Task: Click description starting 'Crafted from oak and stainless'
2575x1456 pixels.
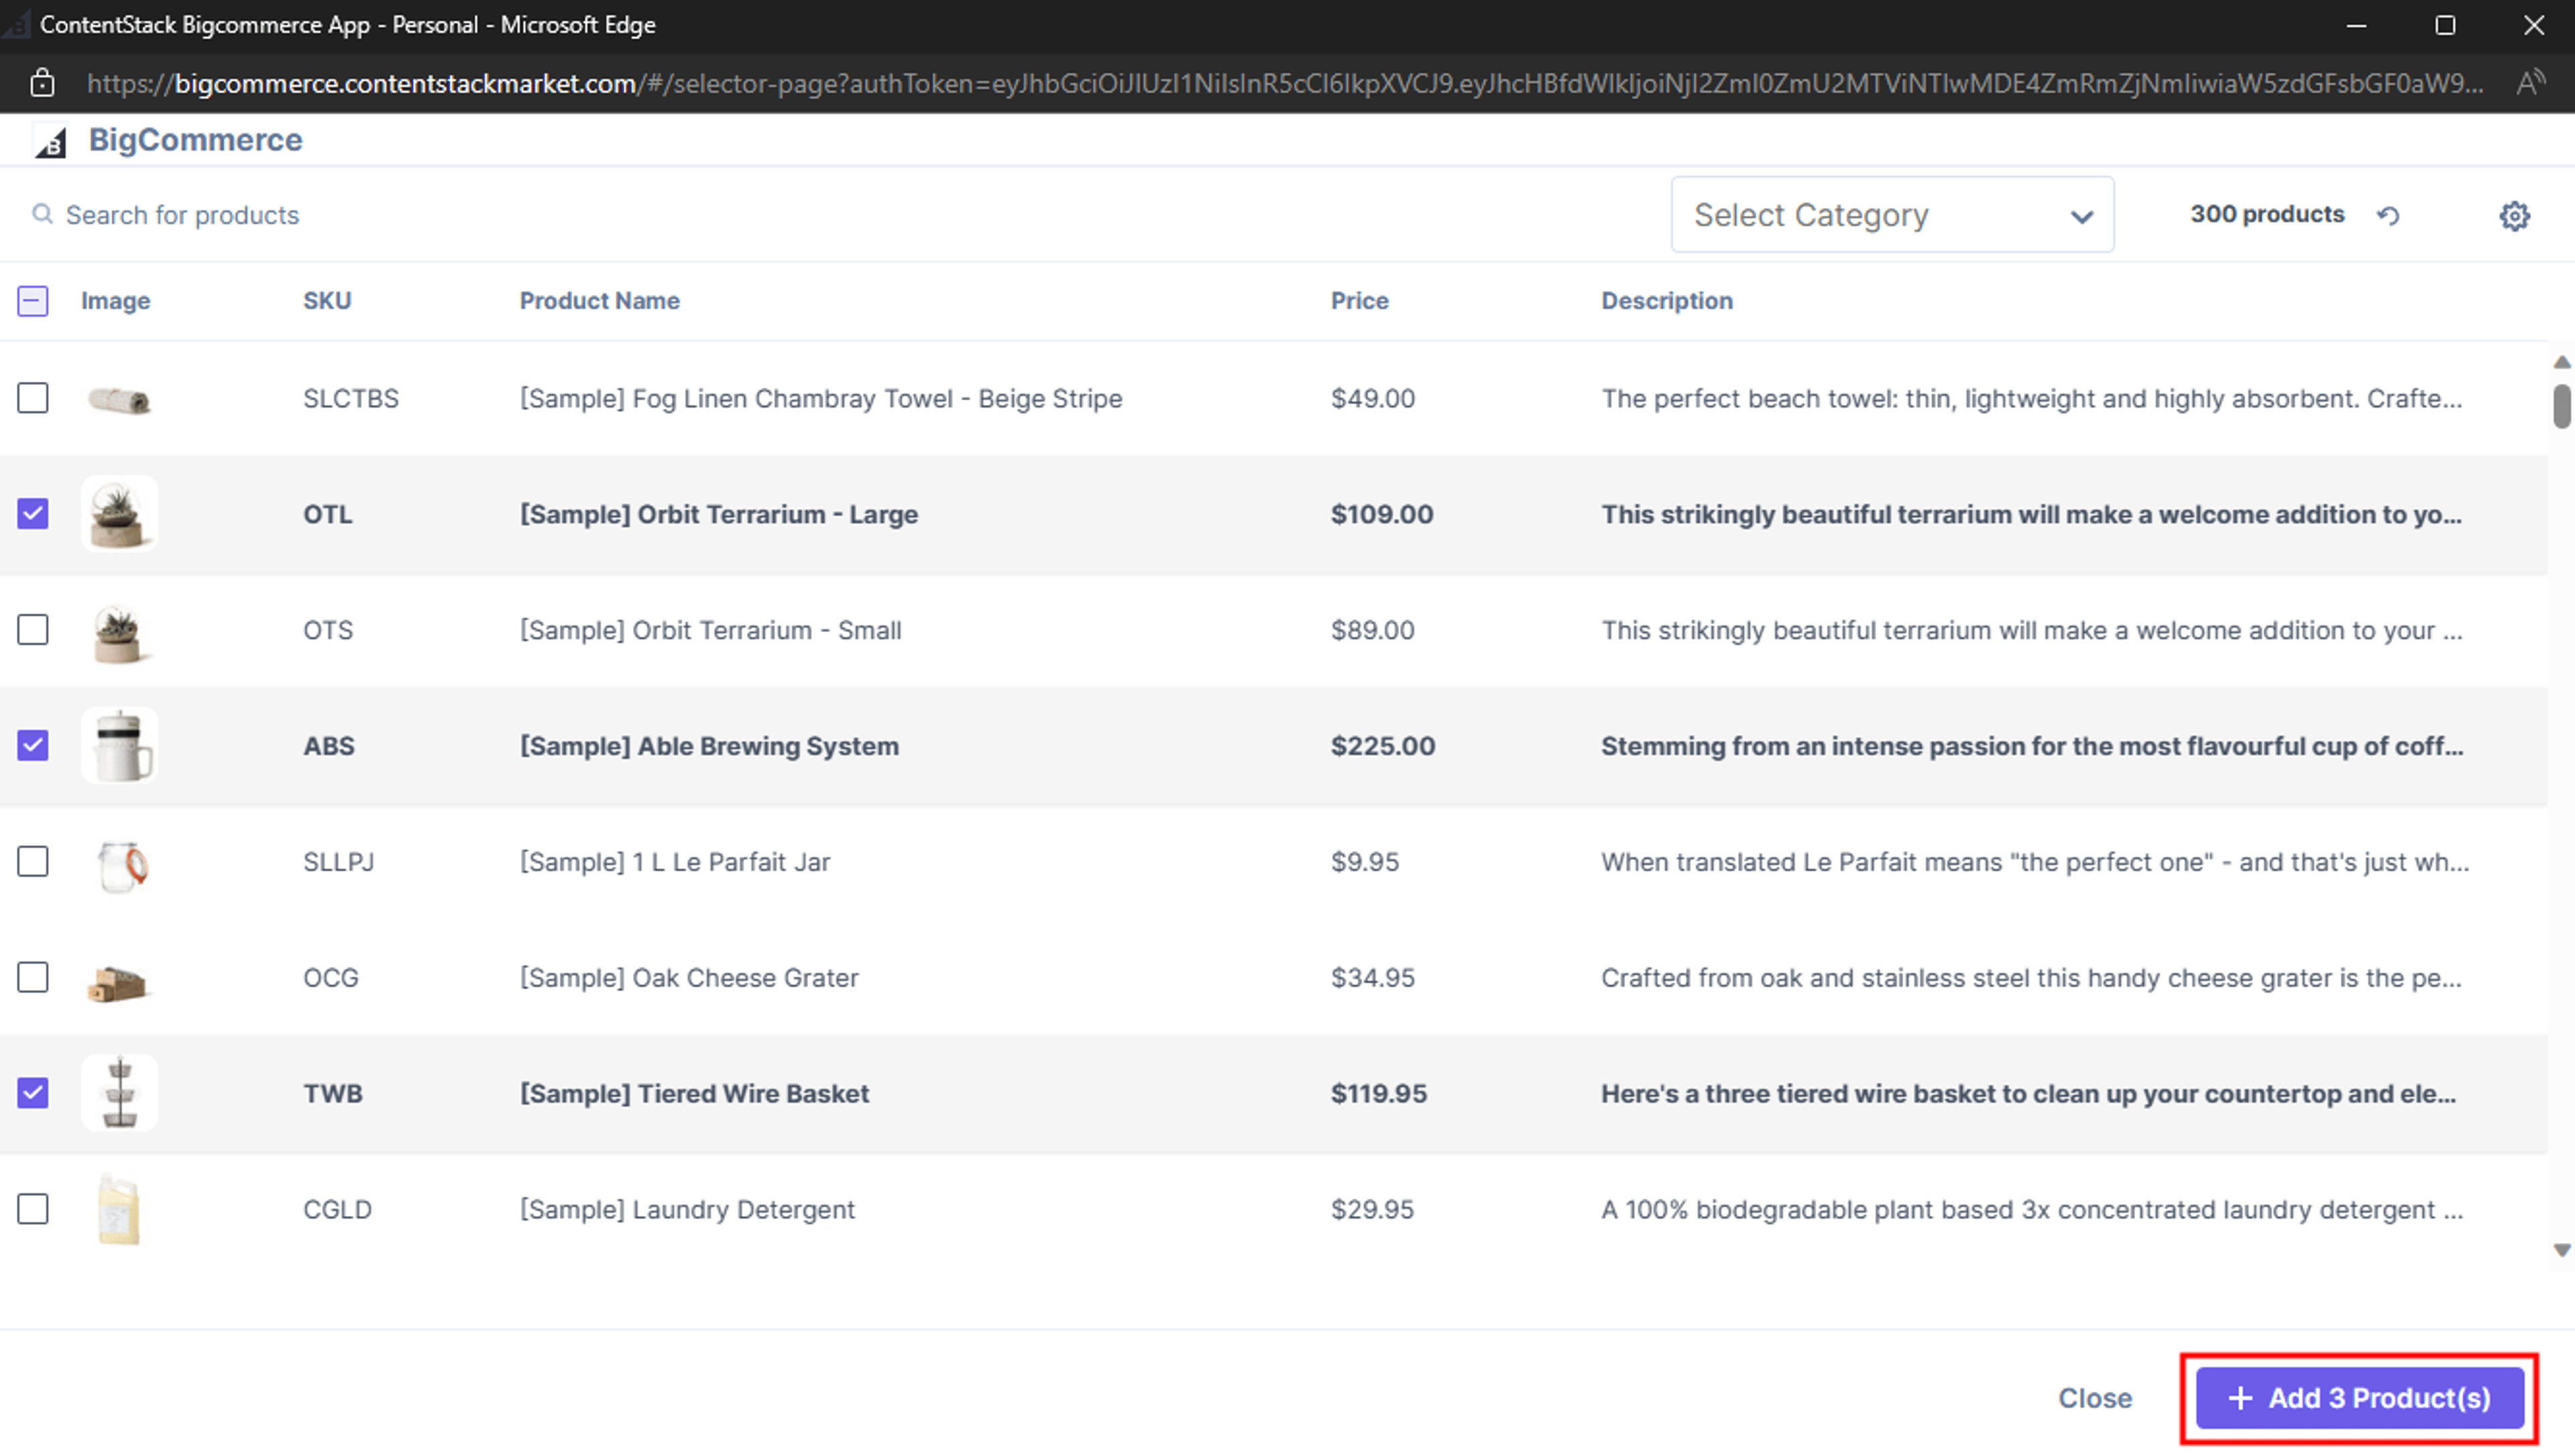Action: tap(2031, 977)
